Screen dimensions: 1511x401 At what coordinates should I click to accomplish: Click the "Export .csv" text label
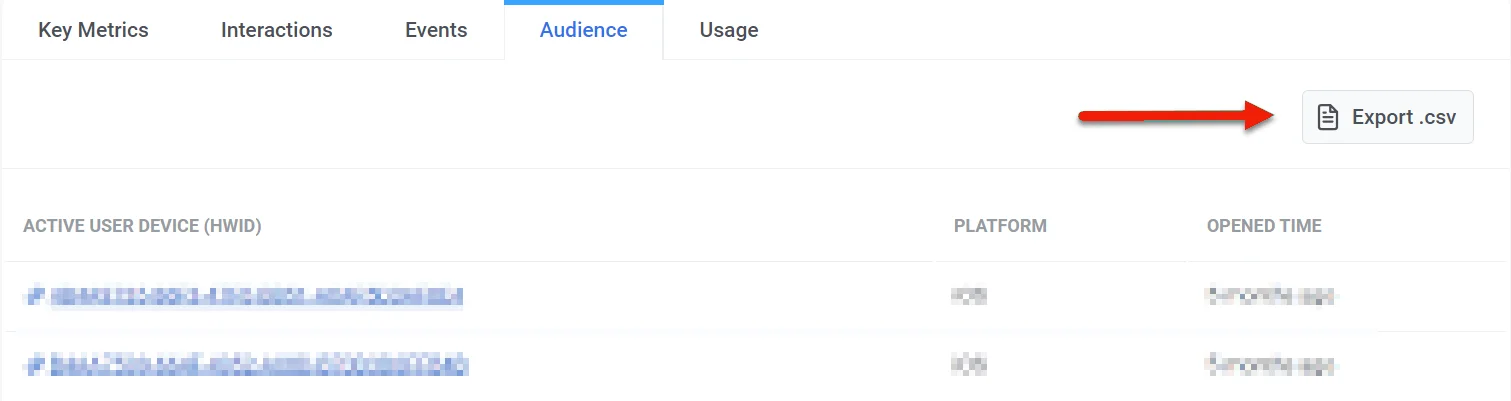[x=1404, y=117]
